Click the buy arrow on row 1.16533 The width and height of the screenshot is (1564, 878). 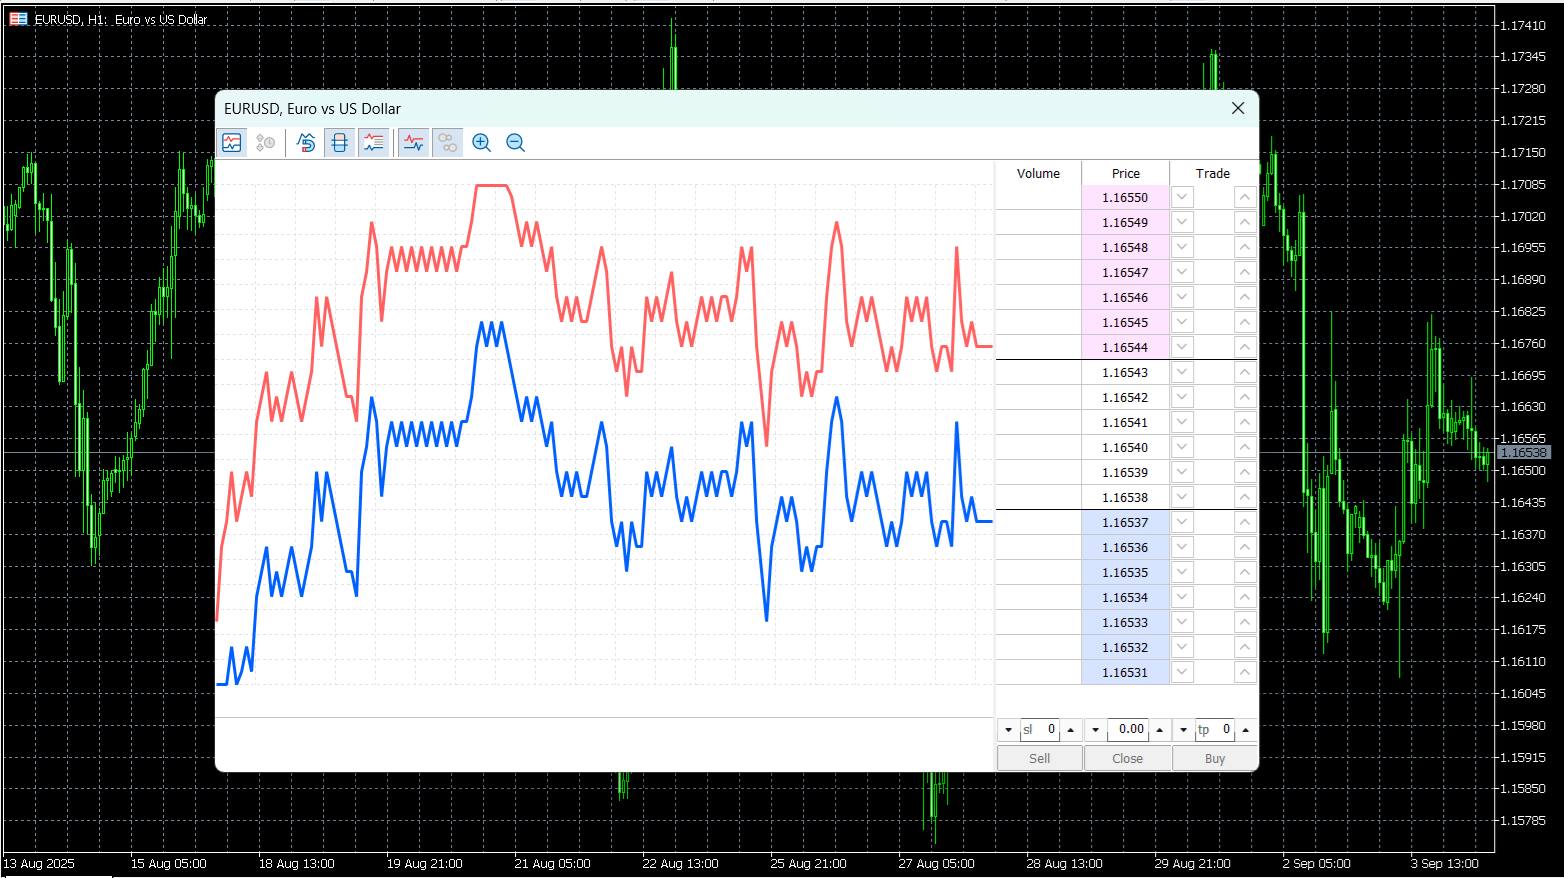click(x=1244, y=622)
